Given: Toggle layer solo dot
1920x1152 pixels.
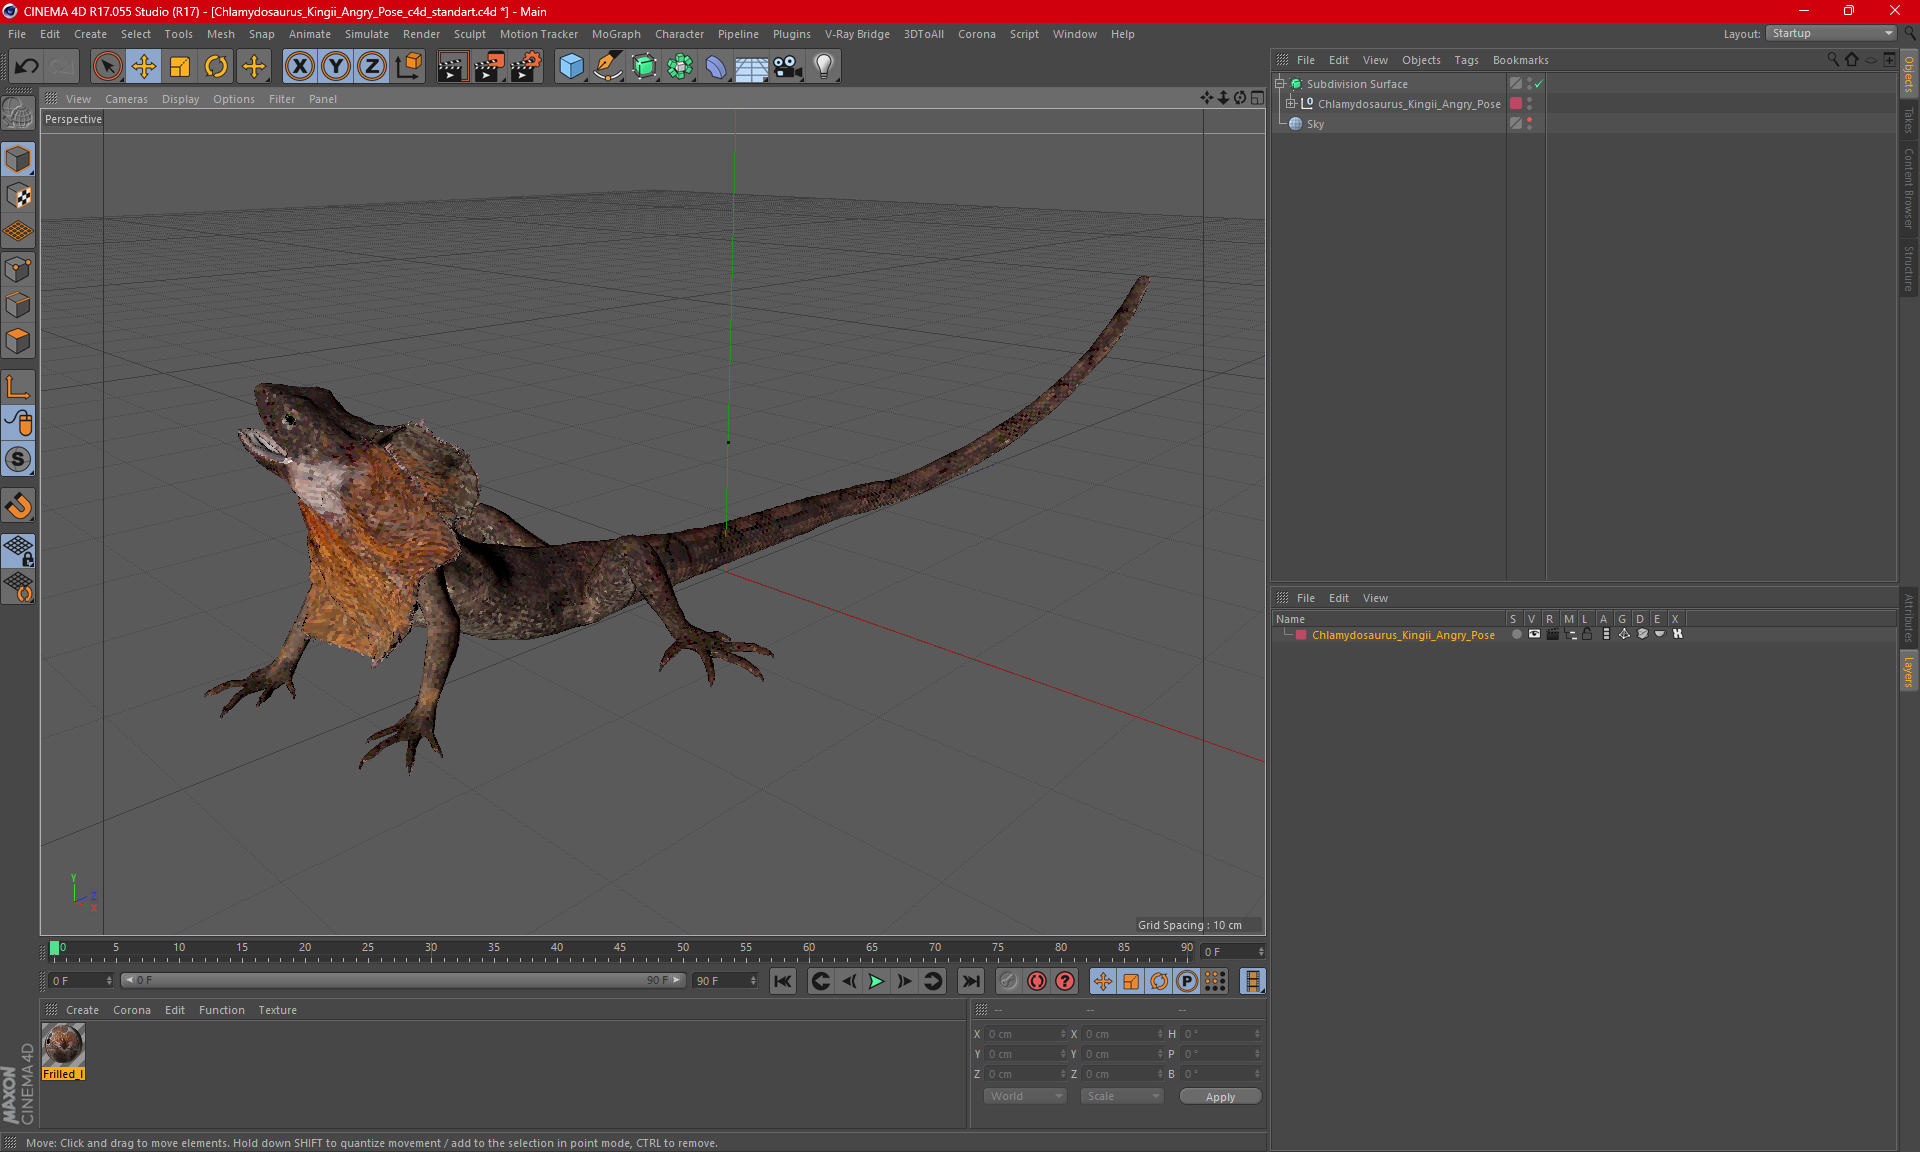Looking at the screenshot, I should [x=1516, y=634].
